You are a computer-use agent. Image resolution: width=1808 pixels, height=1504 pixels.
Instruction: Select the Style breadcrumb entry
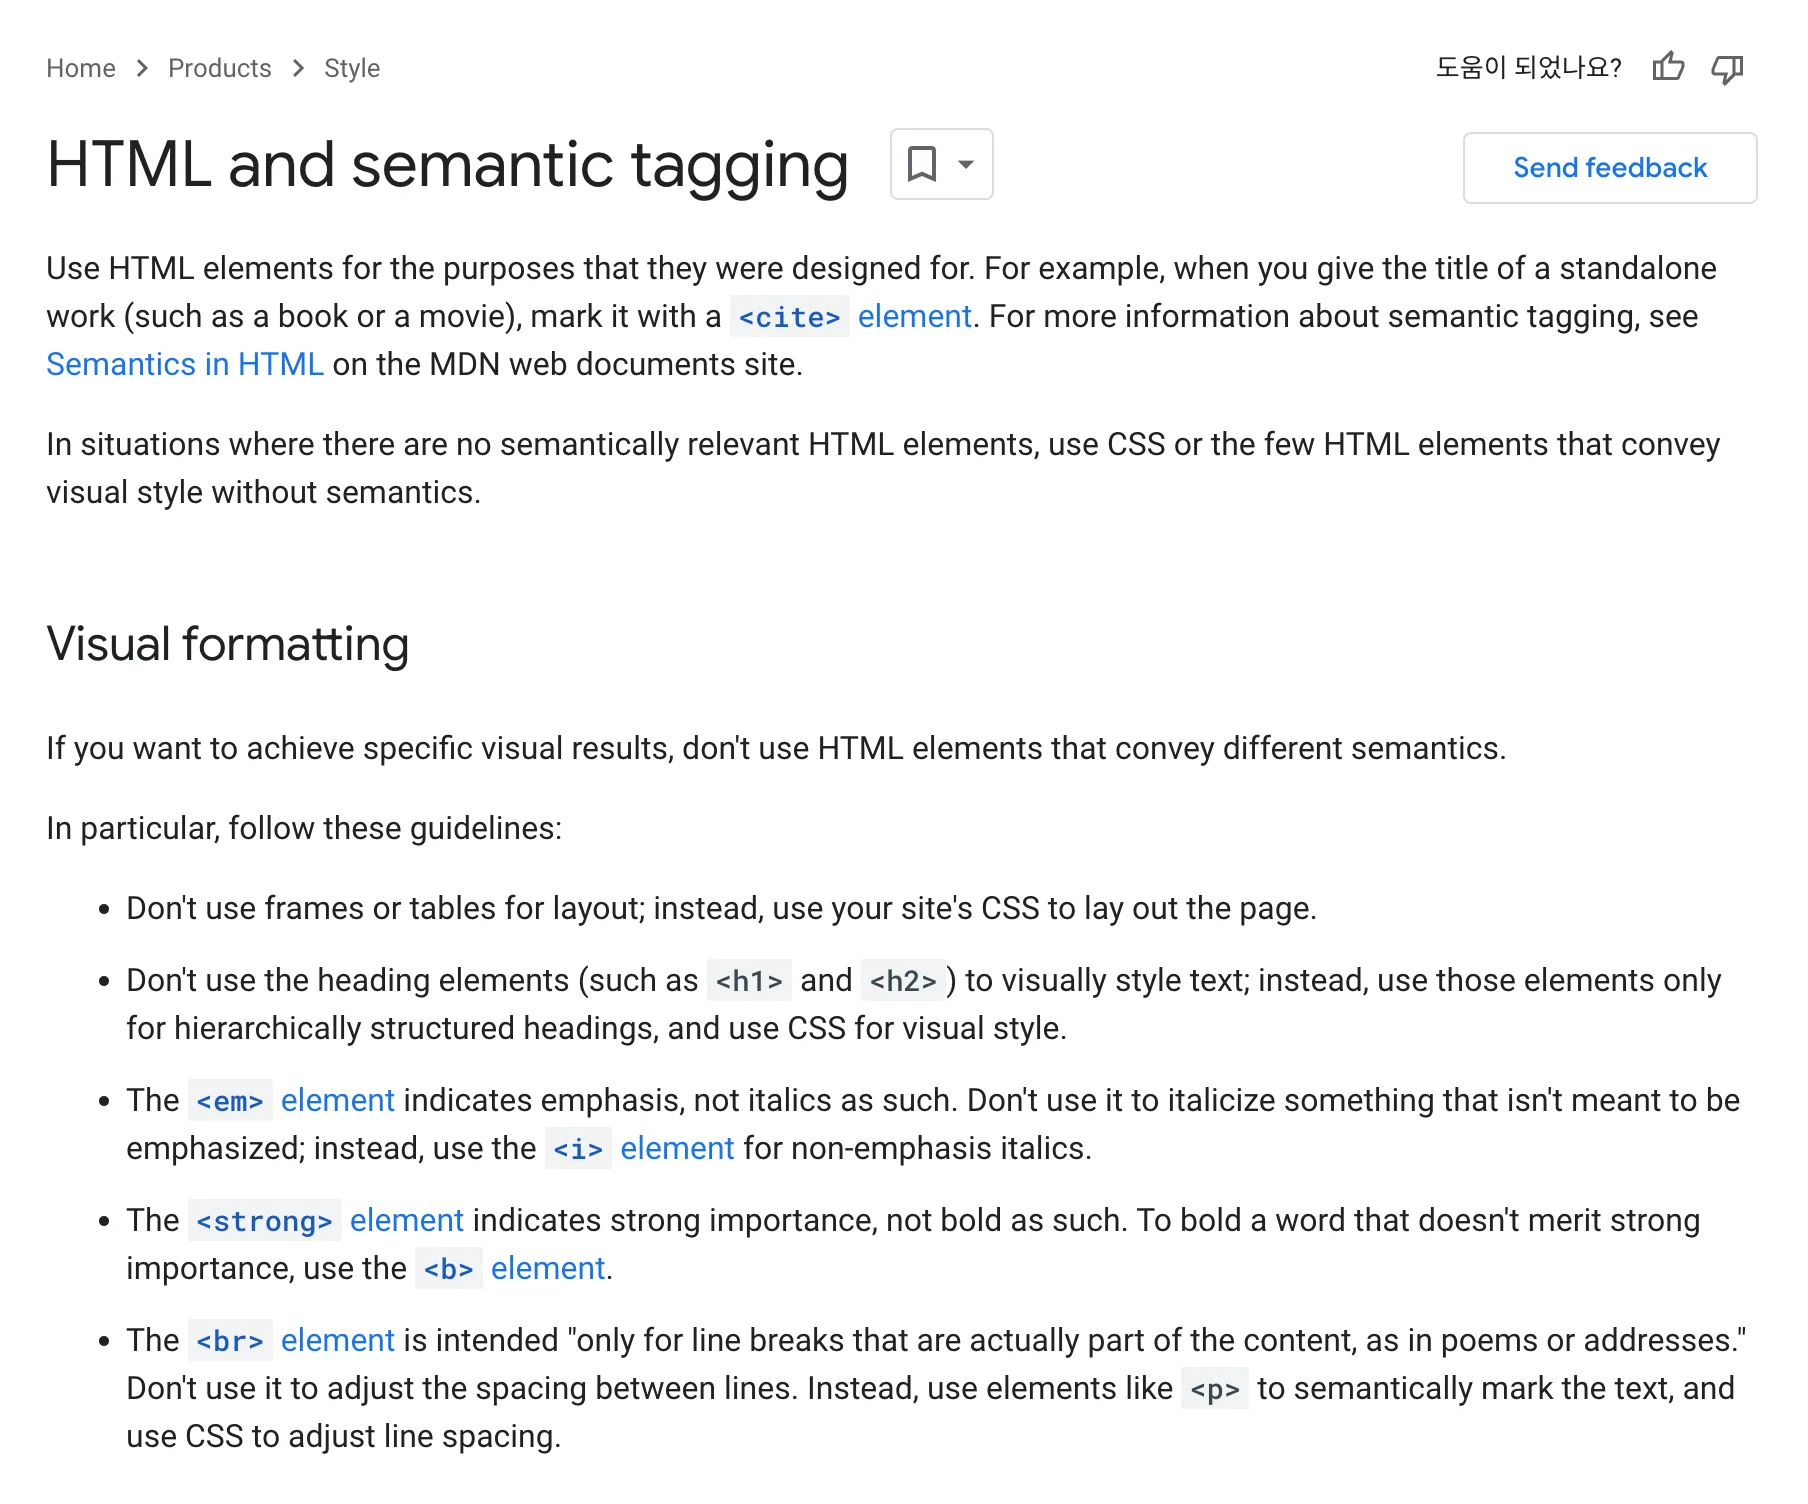(x=351, y=68)
